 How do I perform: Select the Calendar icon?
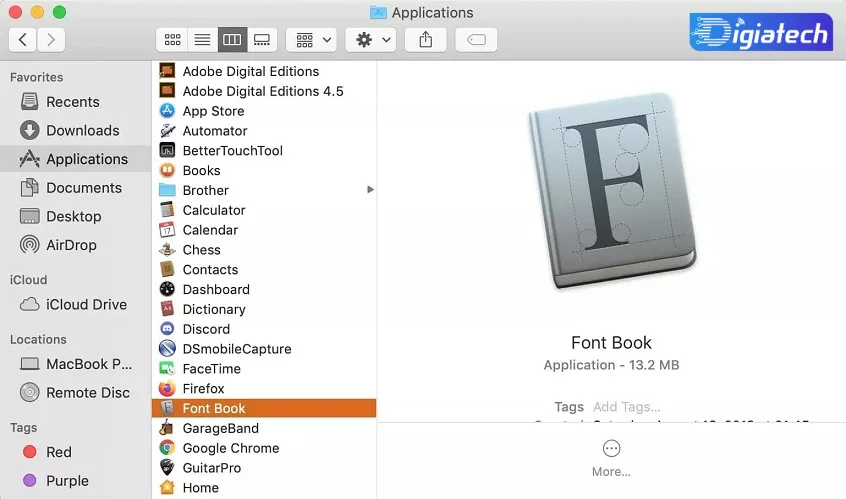(167, 230)
